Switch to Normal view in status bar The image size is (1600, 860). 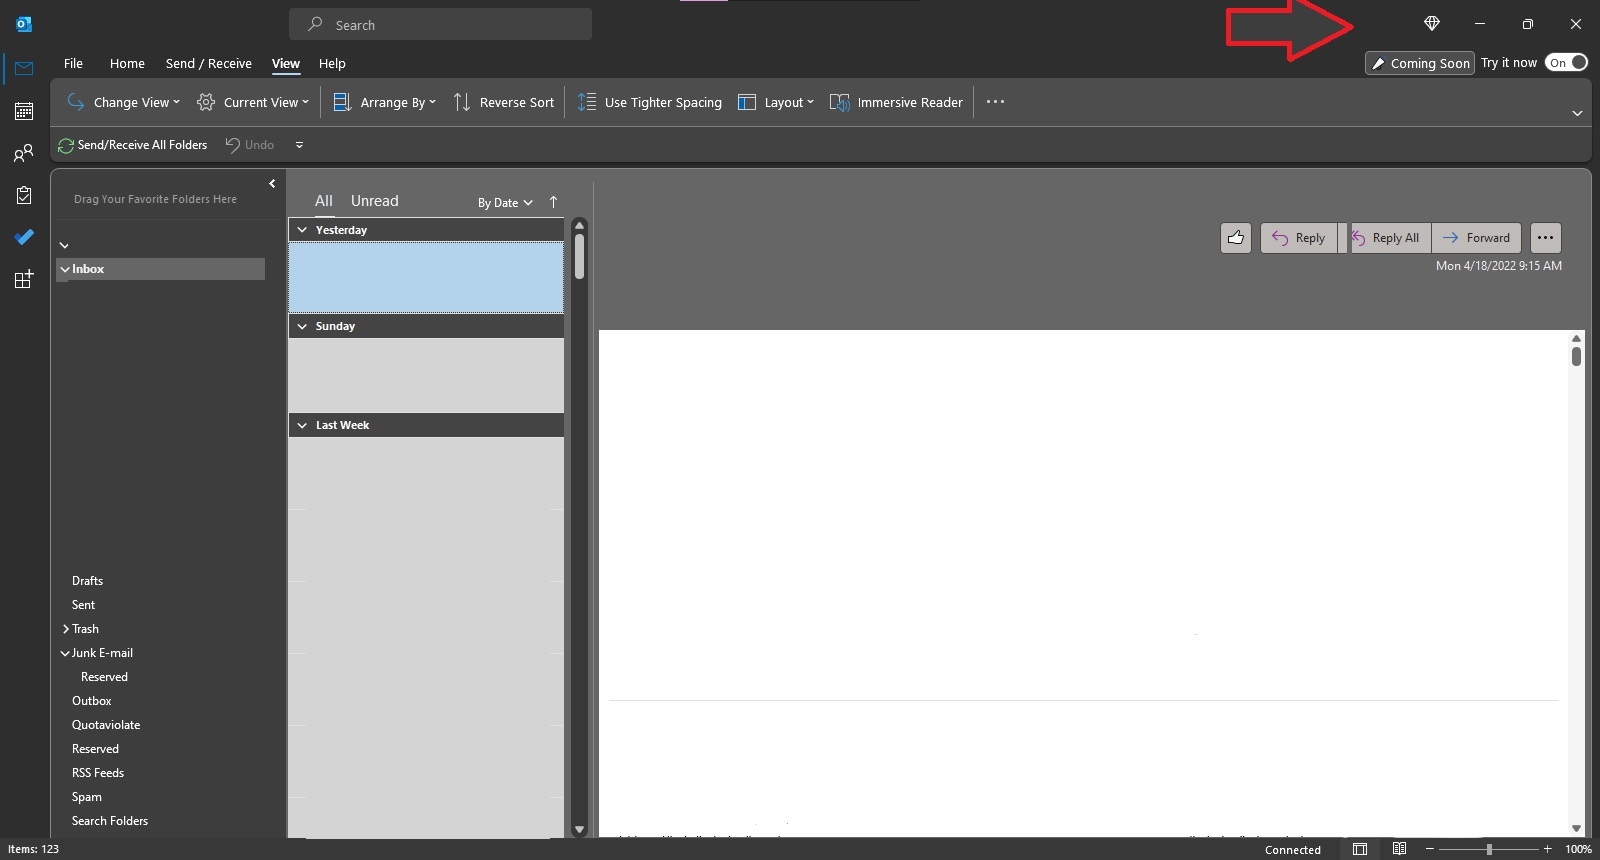point(1360,849)
